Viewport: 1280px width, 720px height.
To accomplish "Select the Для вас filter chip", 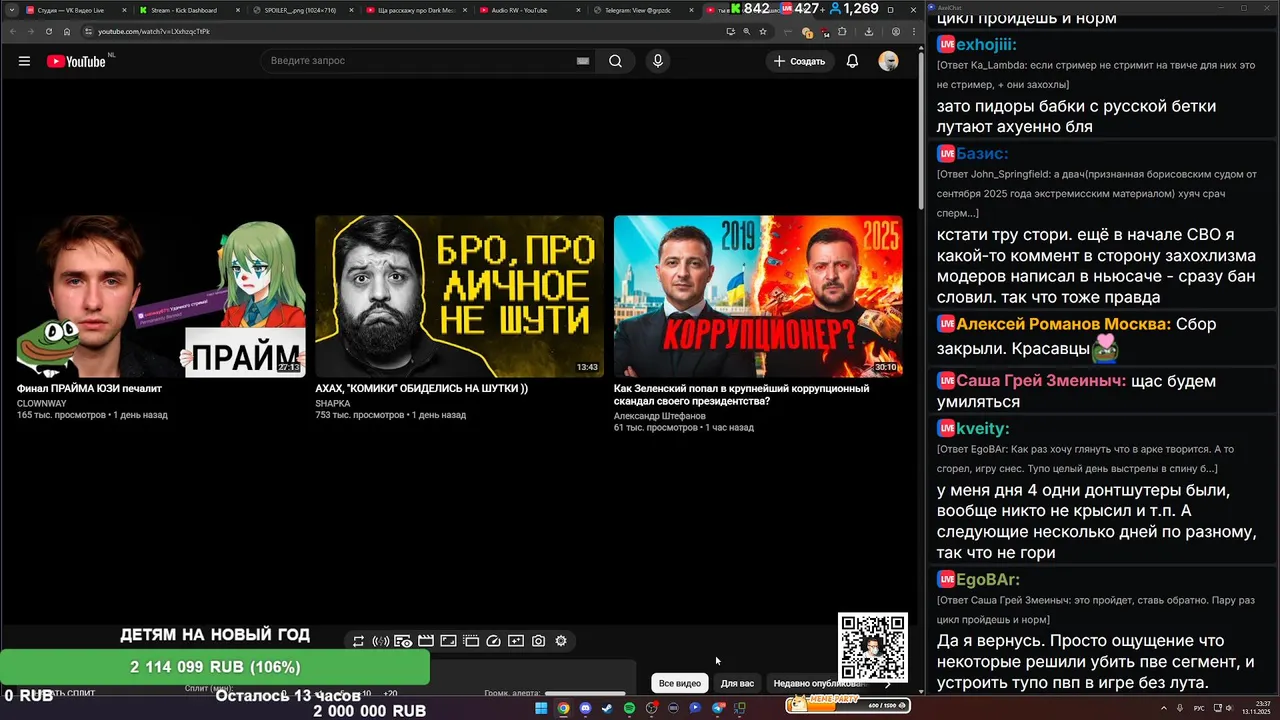I will pos(737,683).
